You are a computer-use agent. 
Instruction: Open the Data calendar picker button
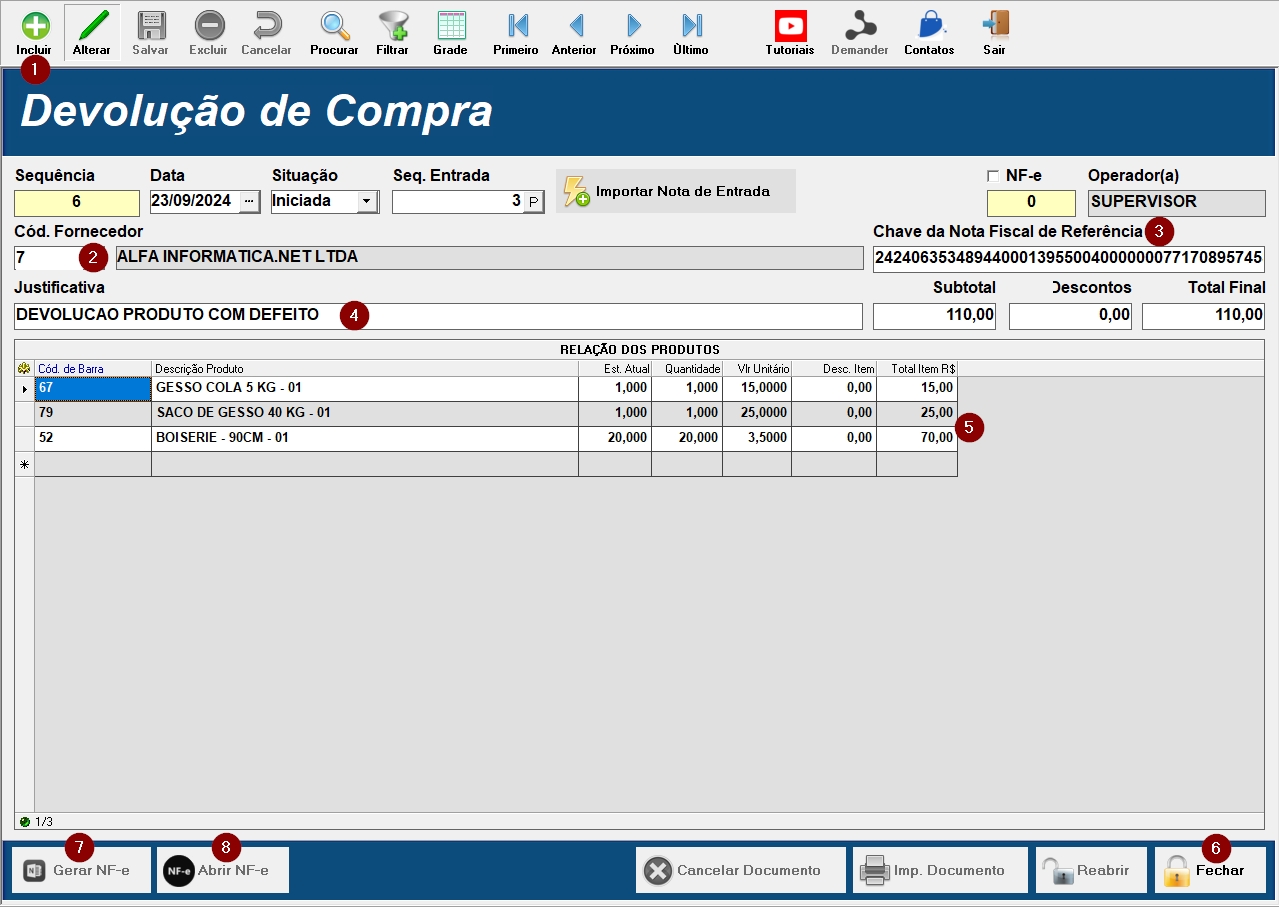coord(249,201)
